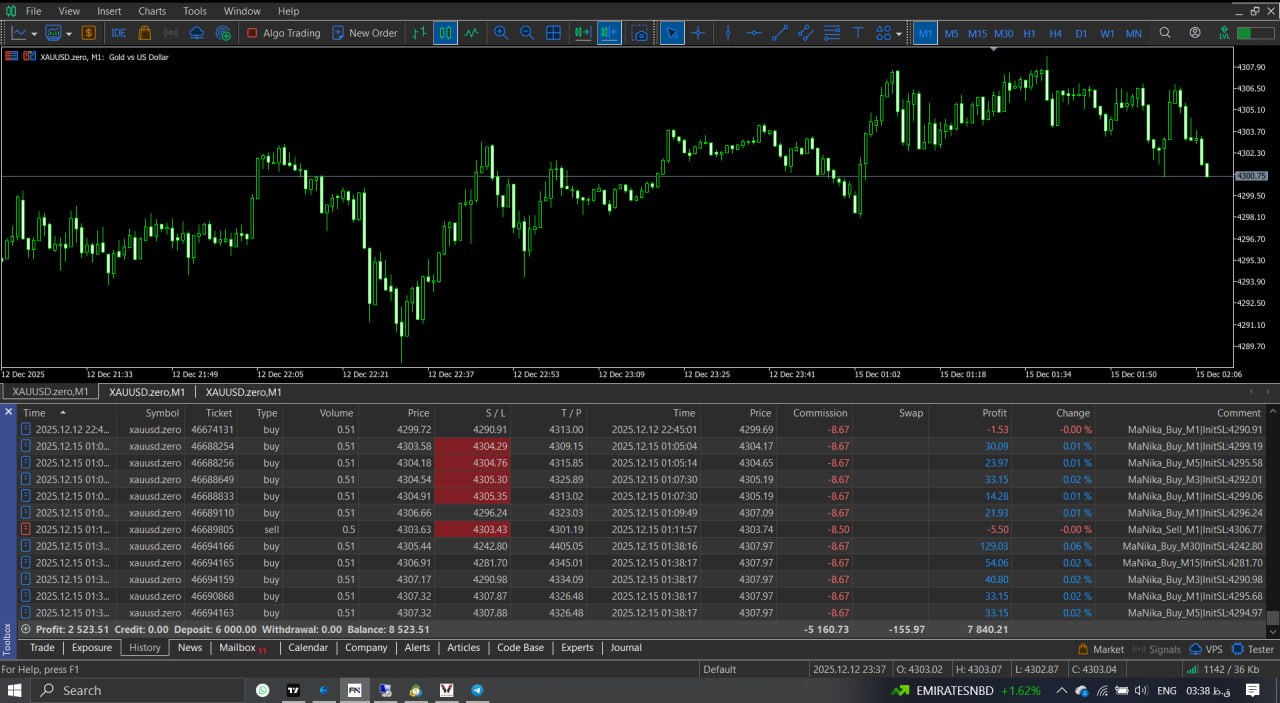Select the trendline drawing tool

pos(780,33)
